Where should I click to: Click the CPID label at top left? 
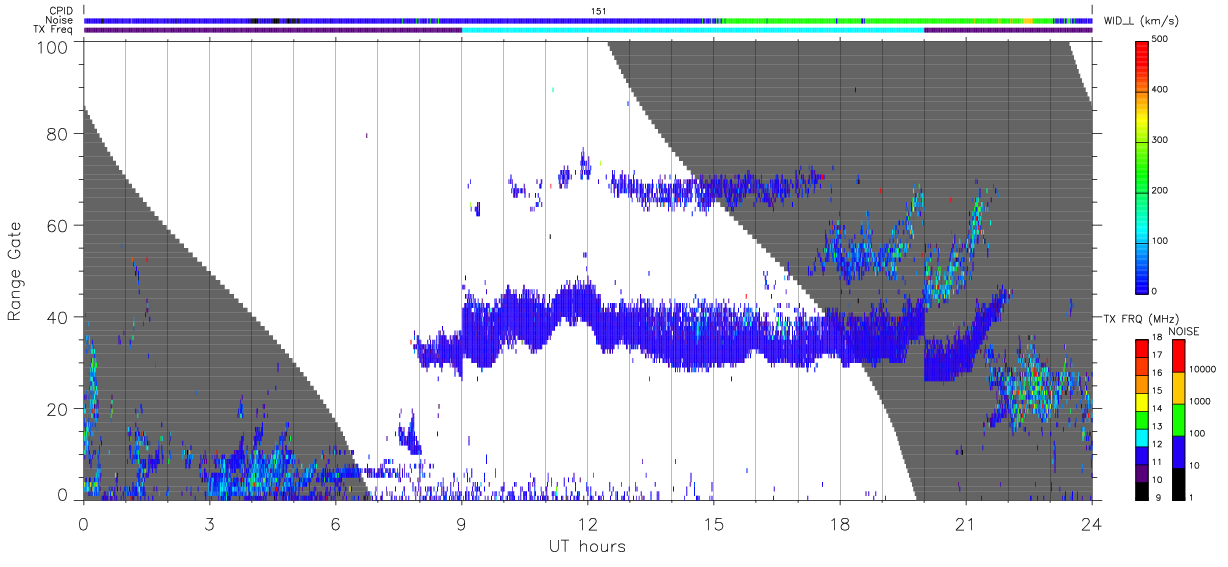(x=61, y=11)
